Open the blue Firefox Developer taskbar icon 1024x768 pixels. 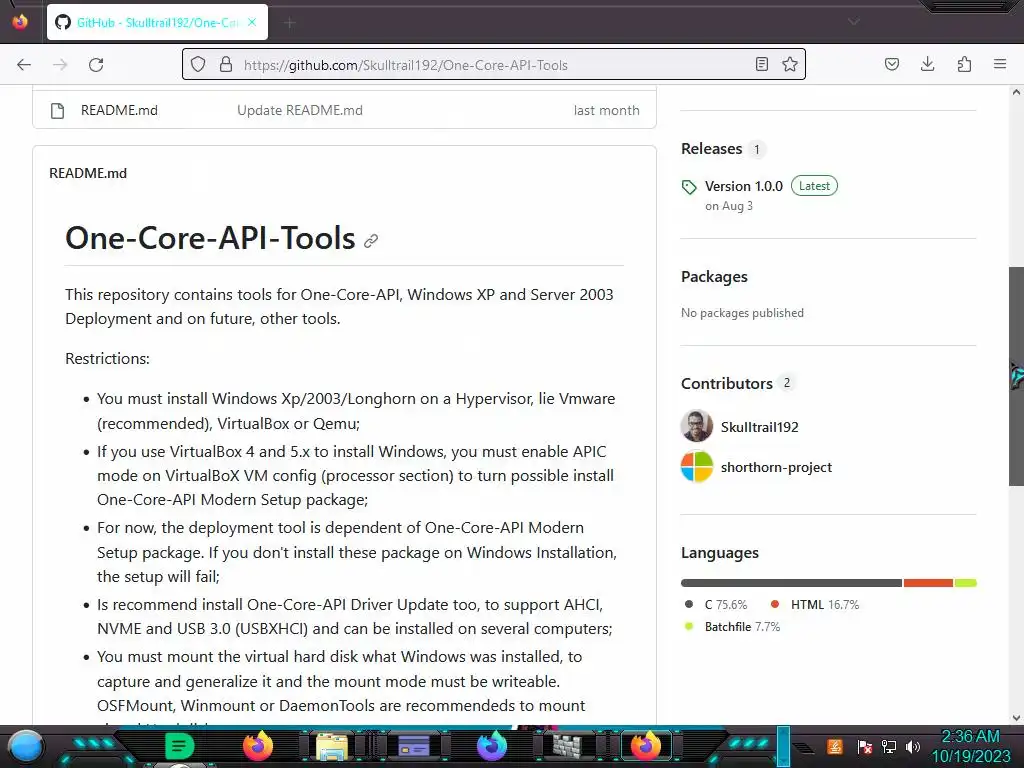click(492, 746)
